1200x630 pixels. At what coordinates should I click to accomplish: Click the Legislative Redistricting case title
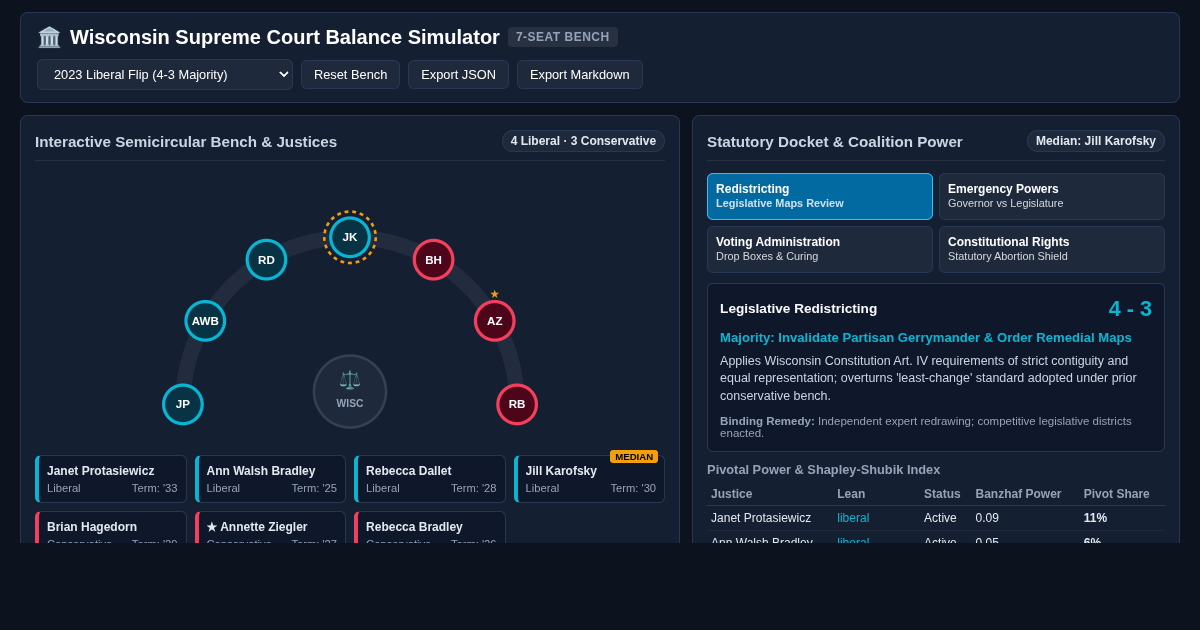click(798, 309)
